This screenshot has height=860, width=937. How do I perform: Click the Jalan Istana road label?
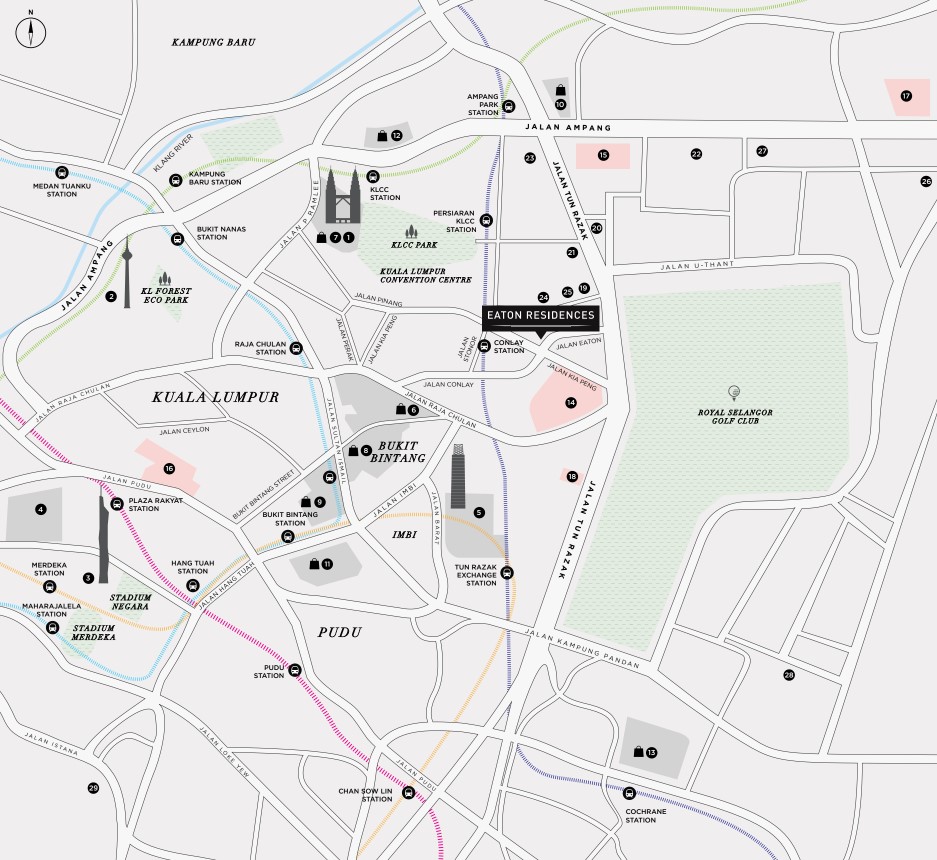(x=51, y=744)
